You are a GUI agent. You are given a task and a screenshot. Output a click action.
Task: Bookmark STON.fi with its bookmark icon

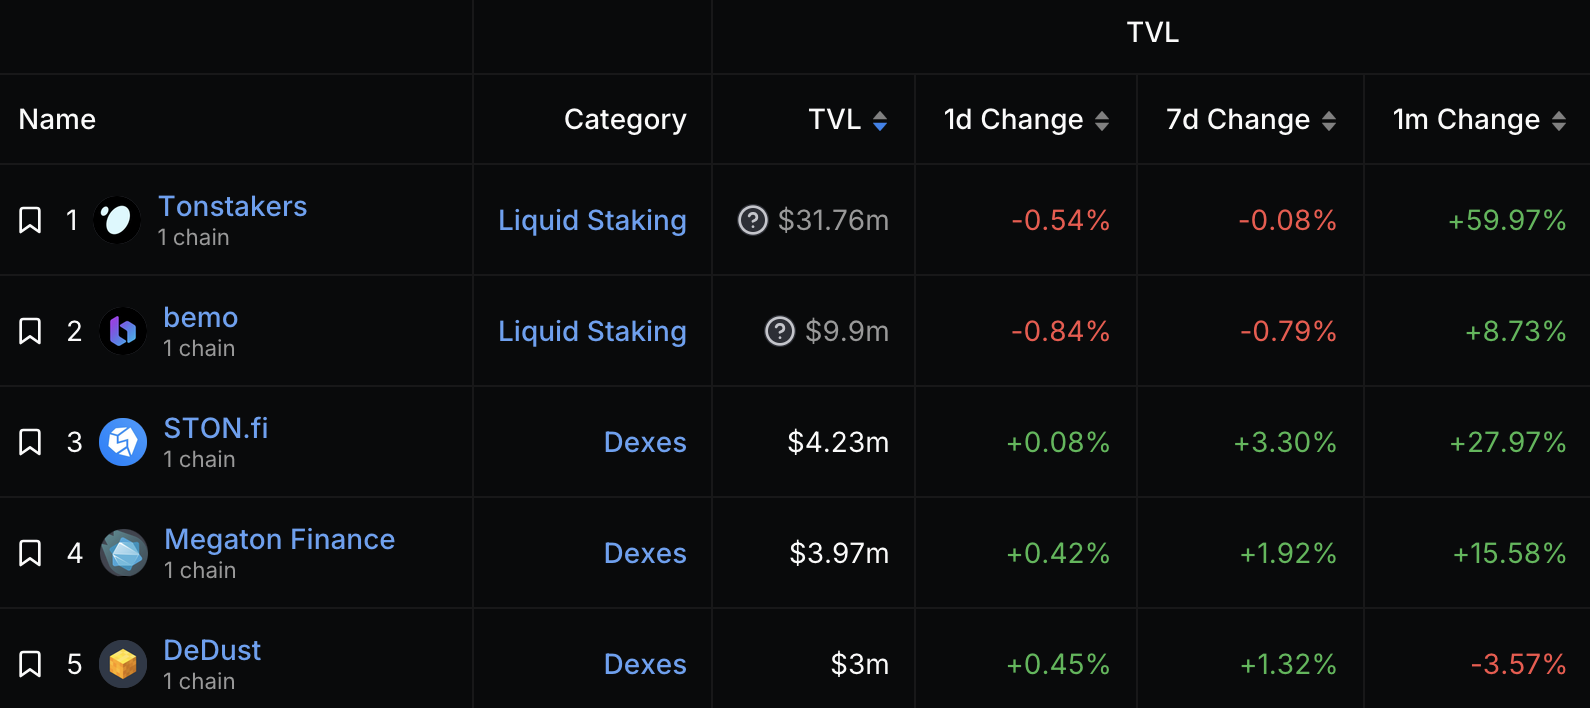[x=30, y=442]
